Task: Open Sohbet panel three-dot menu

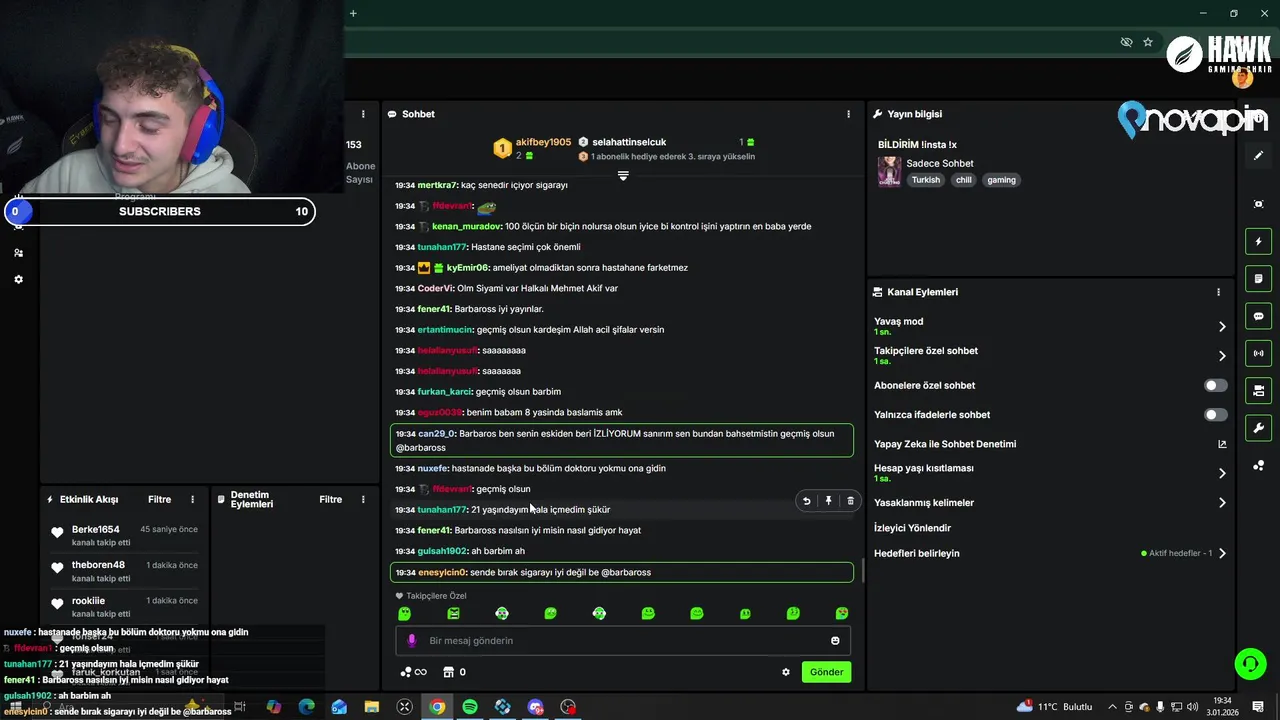Action: click(849, 114)
